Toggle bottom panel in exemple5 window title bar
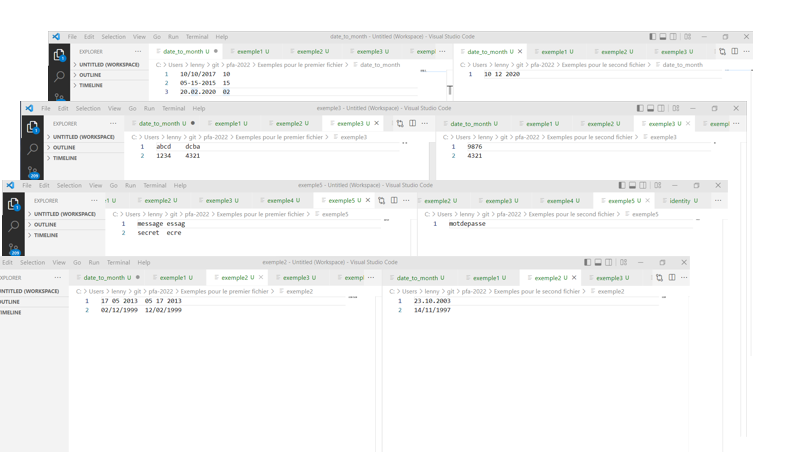The height and width of the screenshot is (452, 801). point(633,185)
